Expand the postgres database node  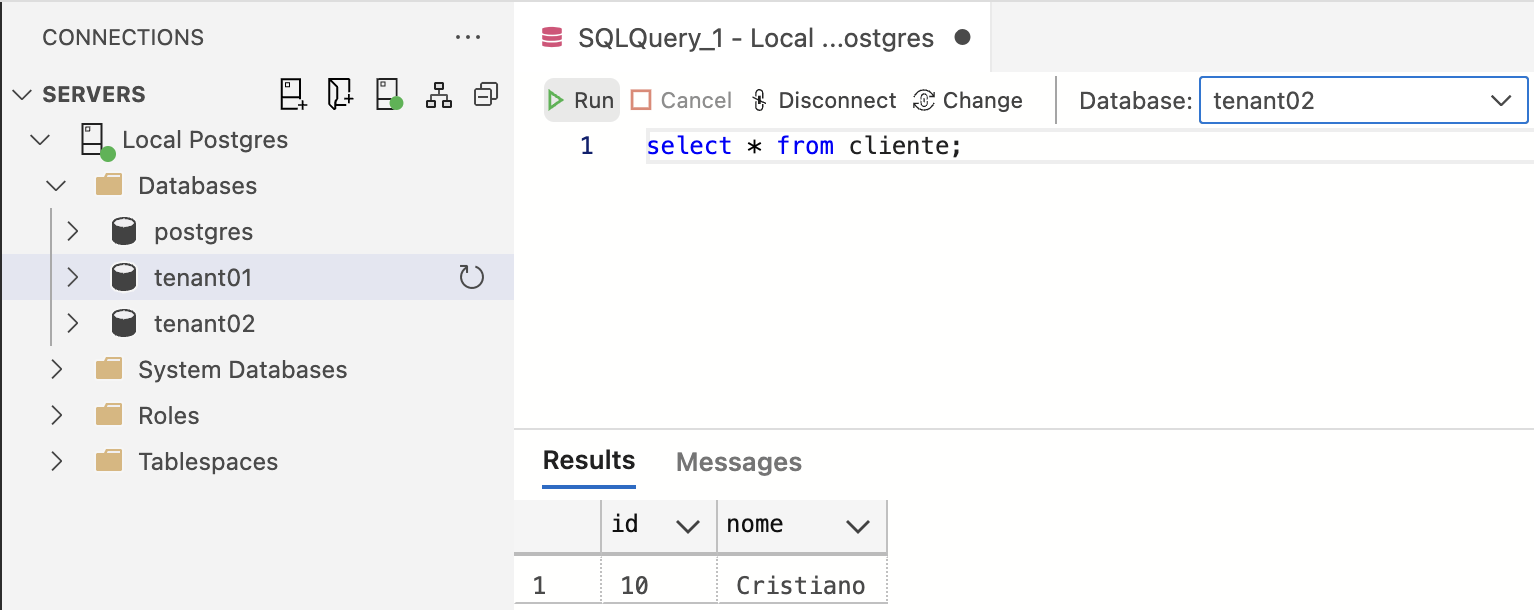point(72,232)
